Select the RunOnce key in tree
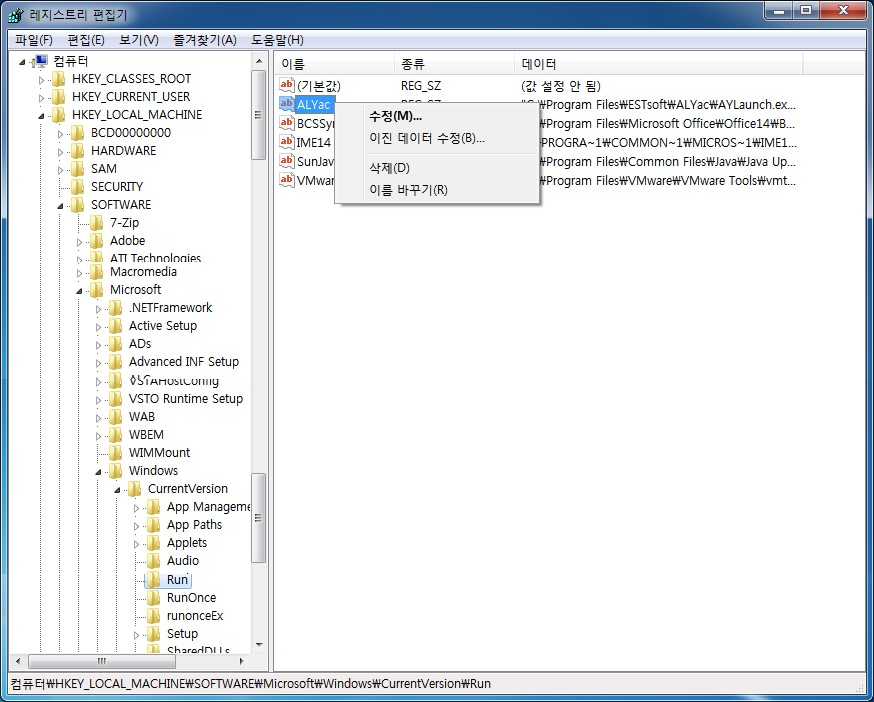 click(190, 598)
